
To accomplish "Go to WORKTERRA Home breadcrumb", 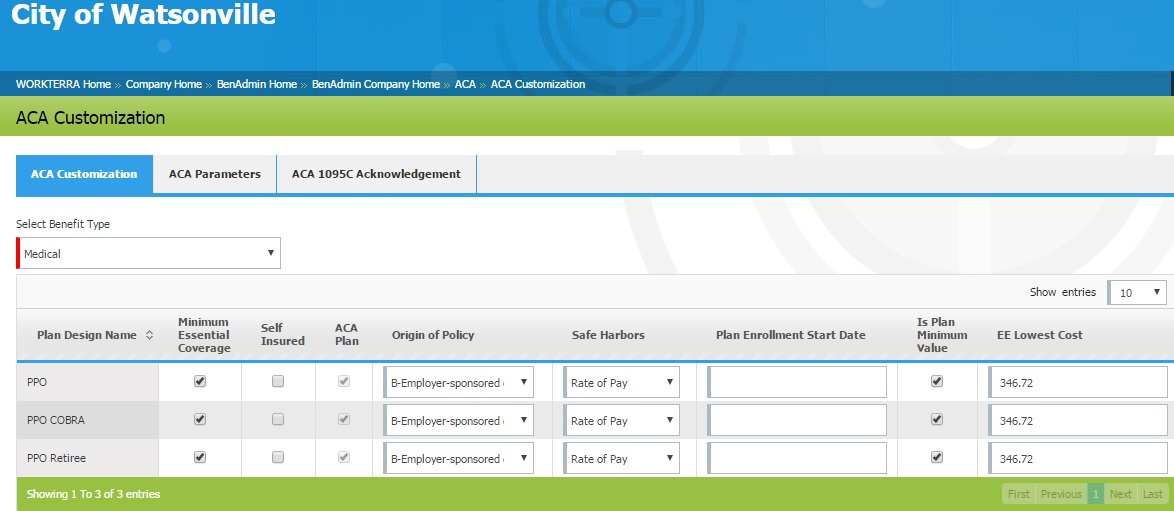I will point(63,84).
